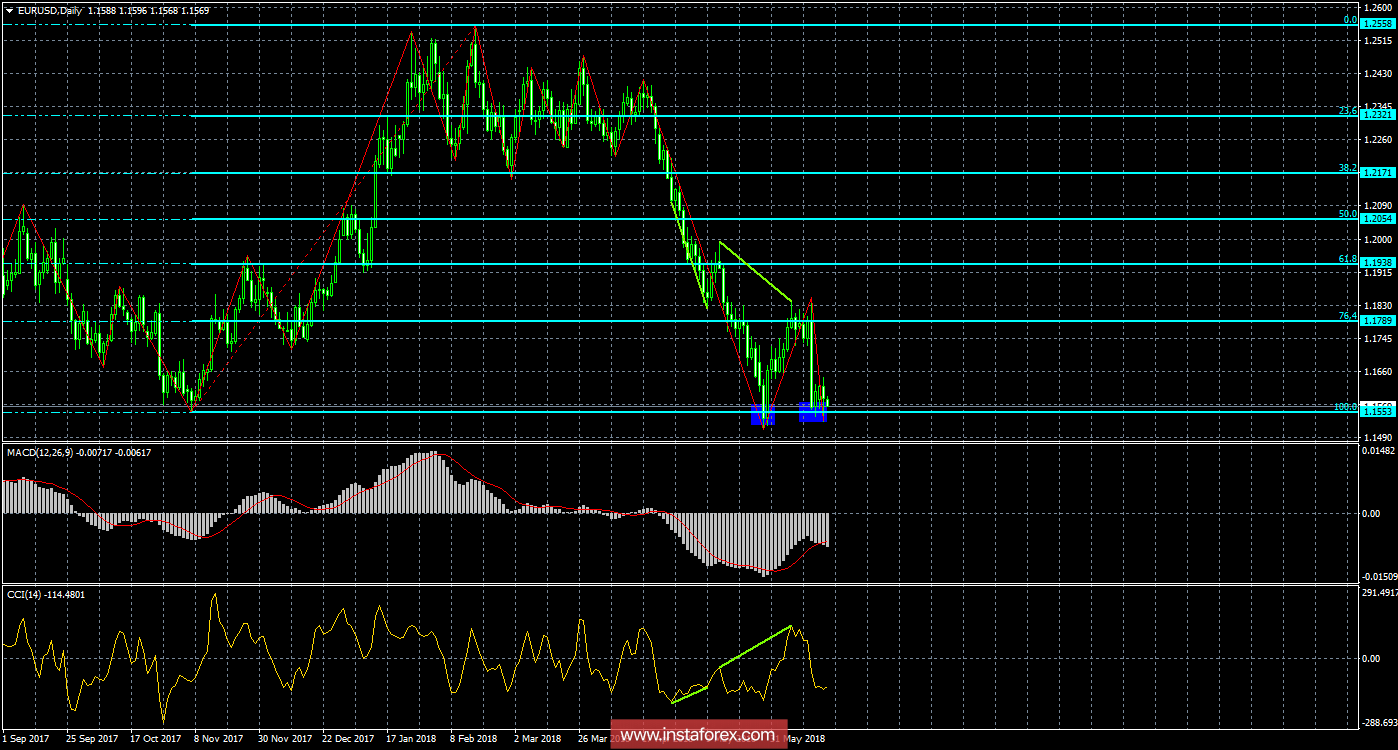Click the 'CCI(14) -114.4801' indicator label
This screenshot has height=750, width=1398.
tap(46, 594)
